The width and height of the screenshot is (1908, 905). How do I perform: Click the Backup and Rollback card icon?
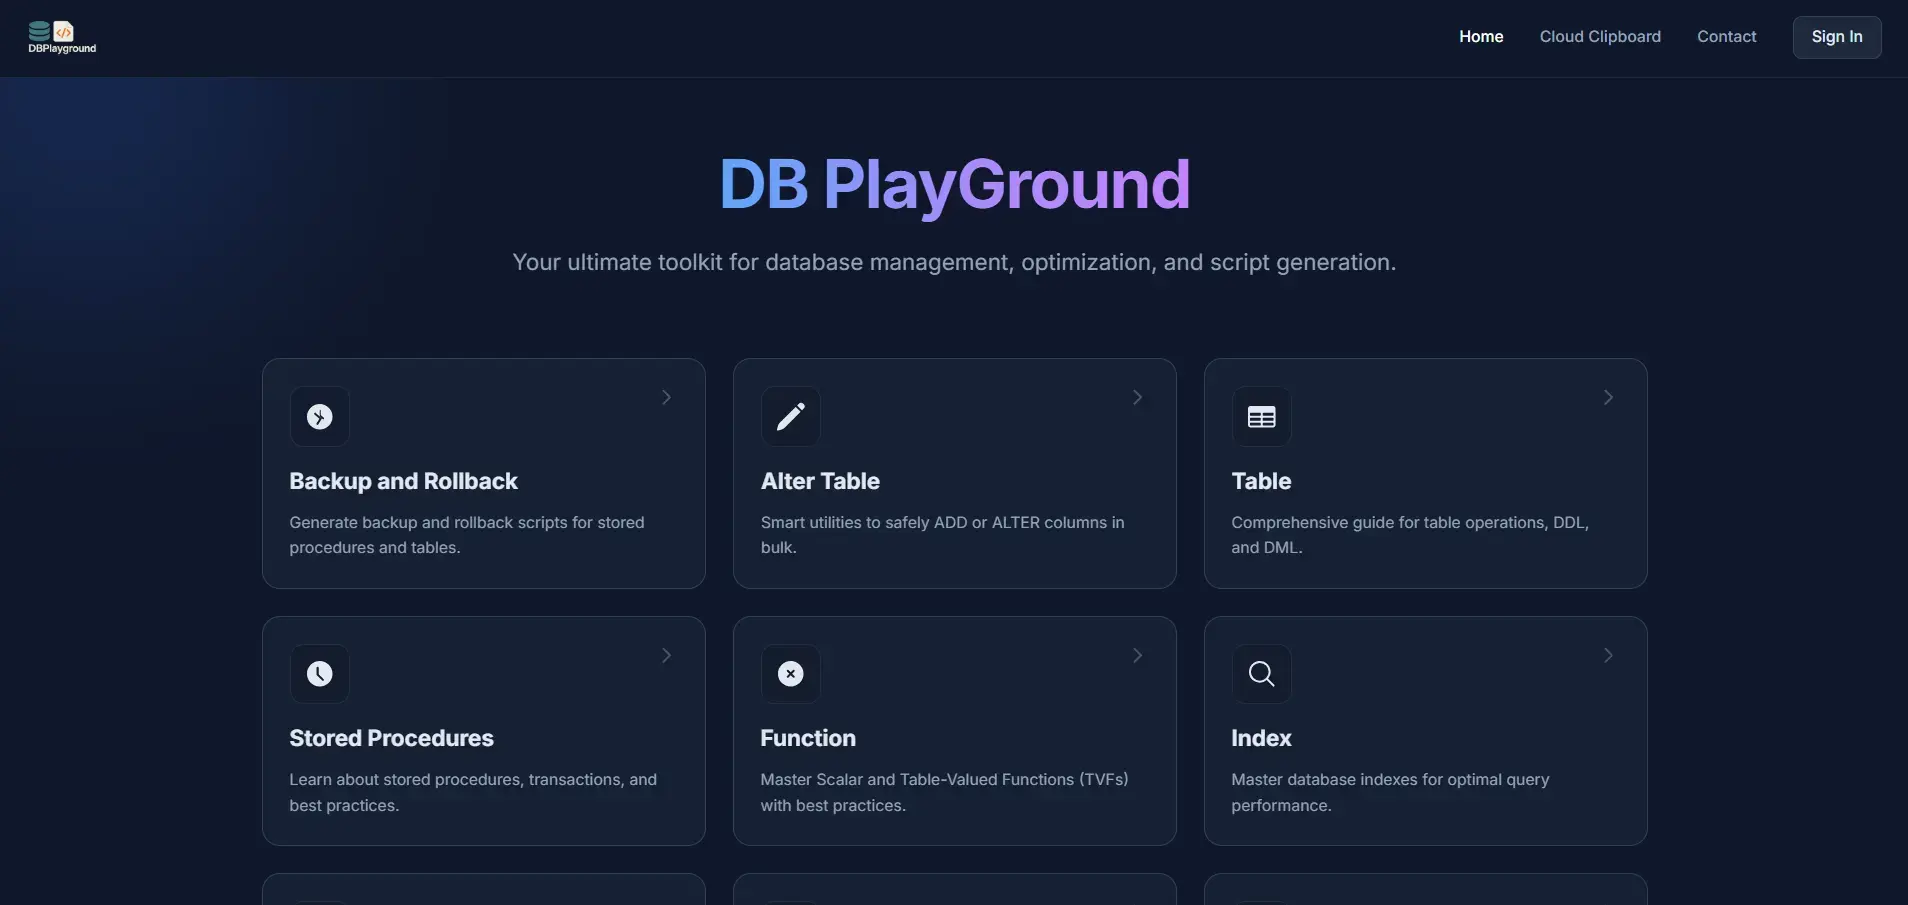point(320,417)
